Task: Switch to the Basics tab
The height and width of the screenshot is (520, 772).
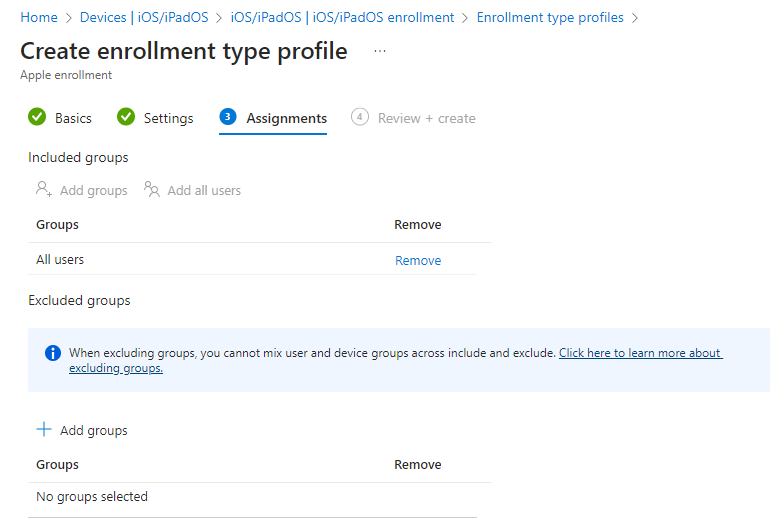Action: [x=73, y=118]
